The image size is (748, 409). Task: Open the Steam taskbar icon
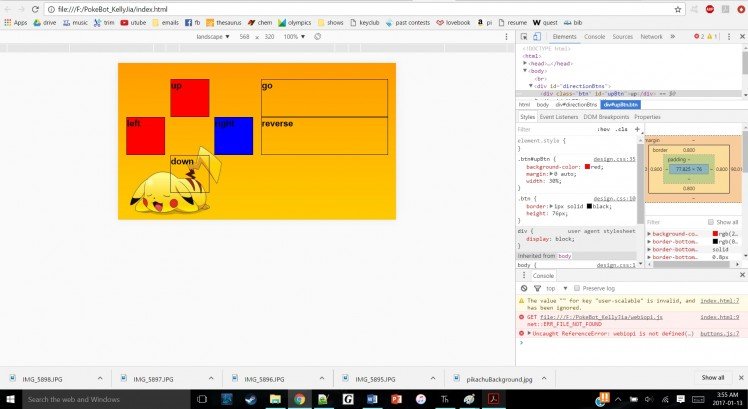tap(250, 399)
